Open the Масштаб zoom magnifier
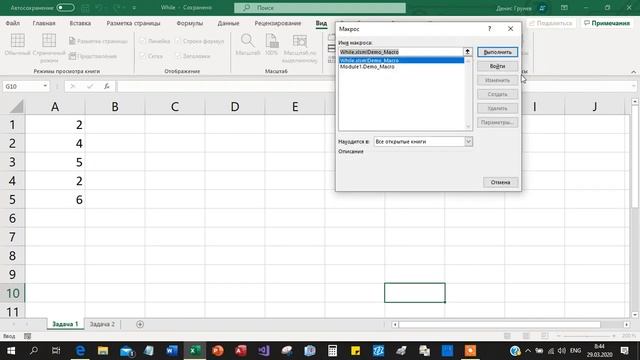 click(247, 41)
